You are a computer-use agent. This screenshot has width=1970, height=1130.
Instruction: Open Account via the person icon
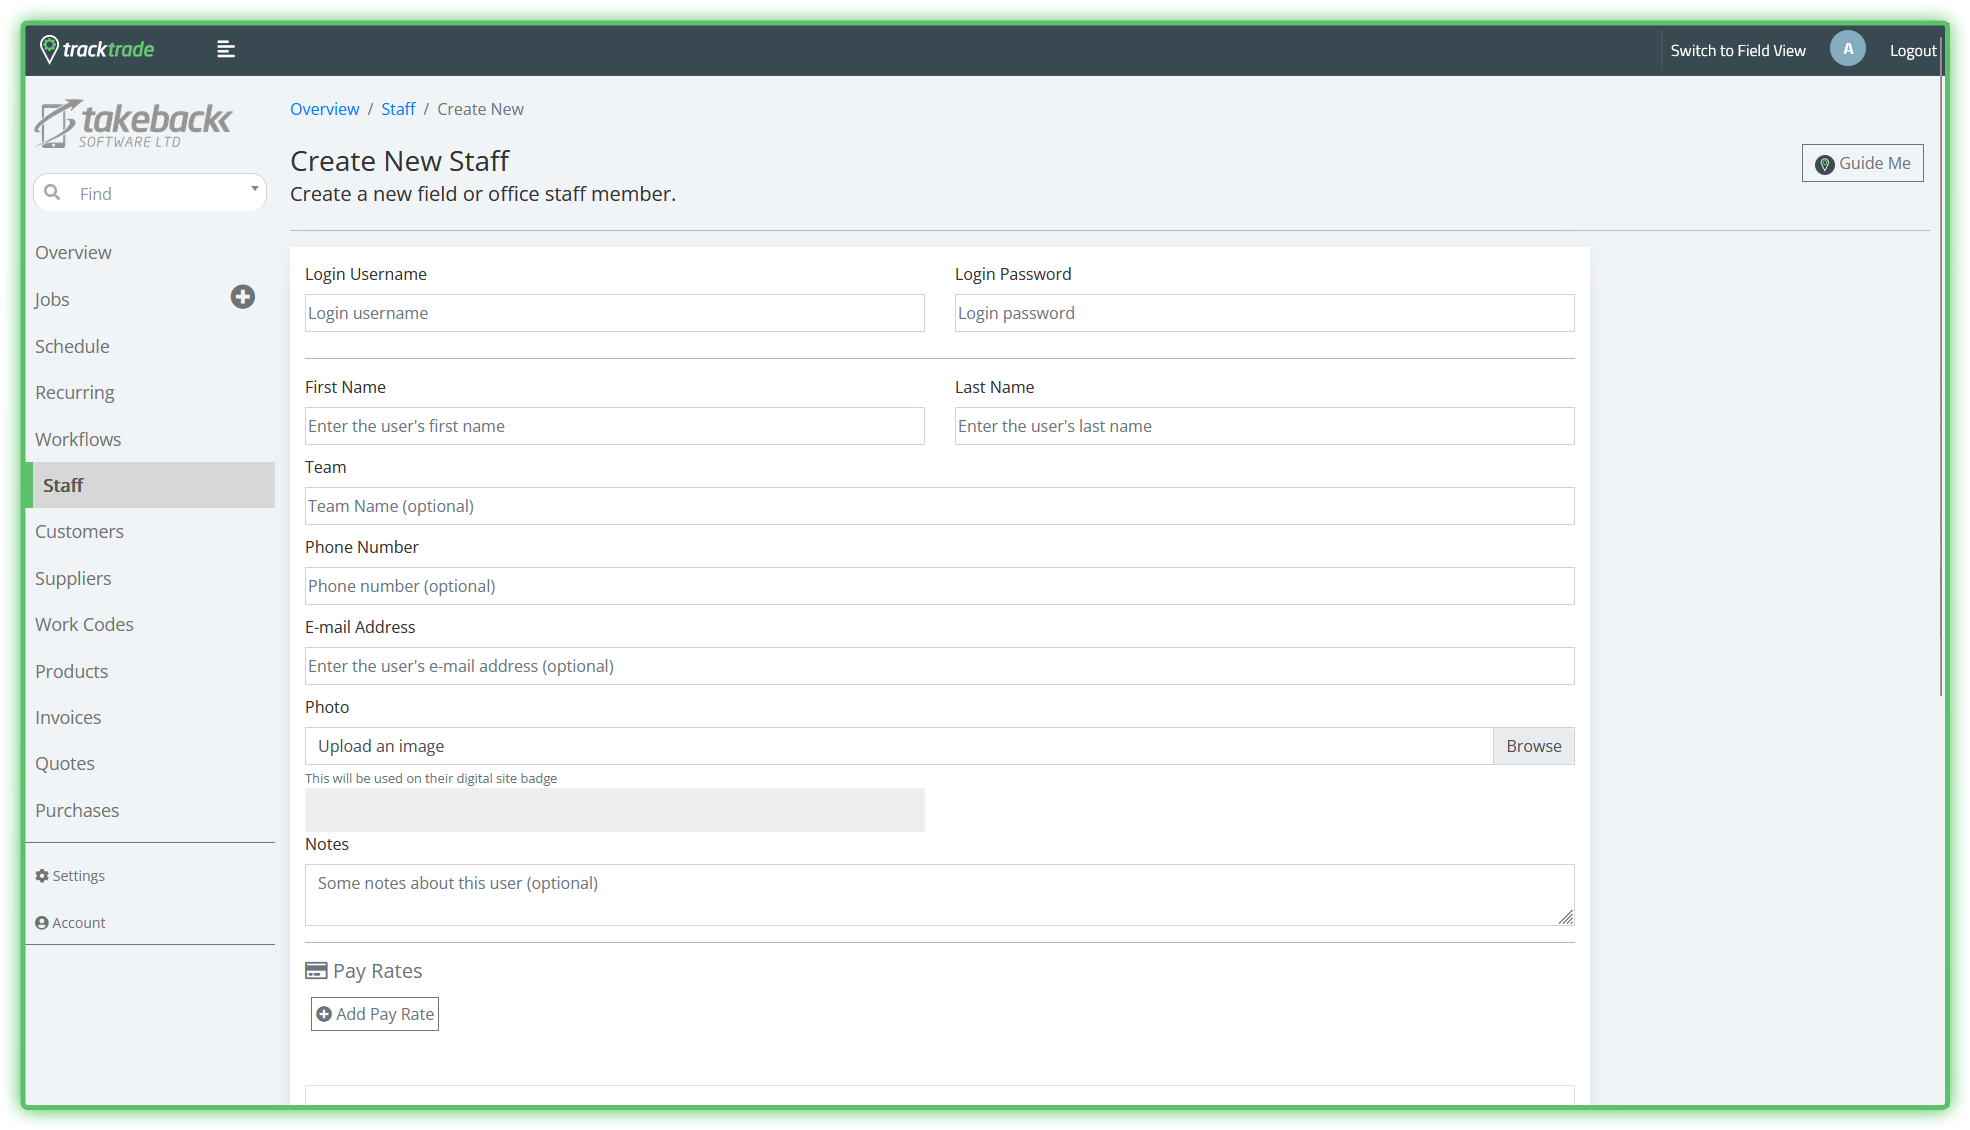(x=42, y=923)
